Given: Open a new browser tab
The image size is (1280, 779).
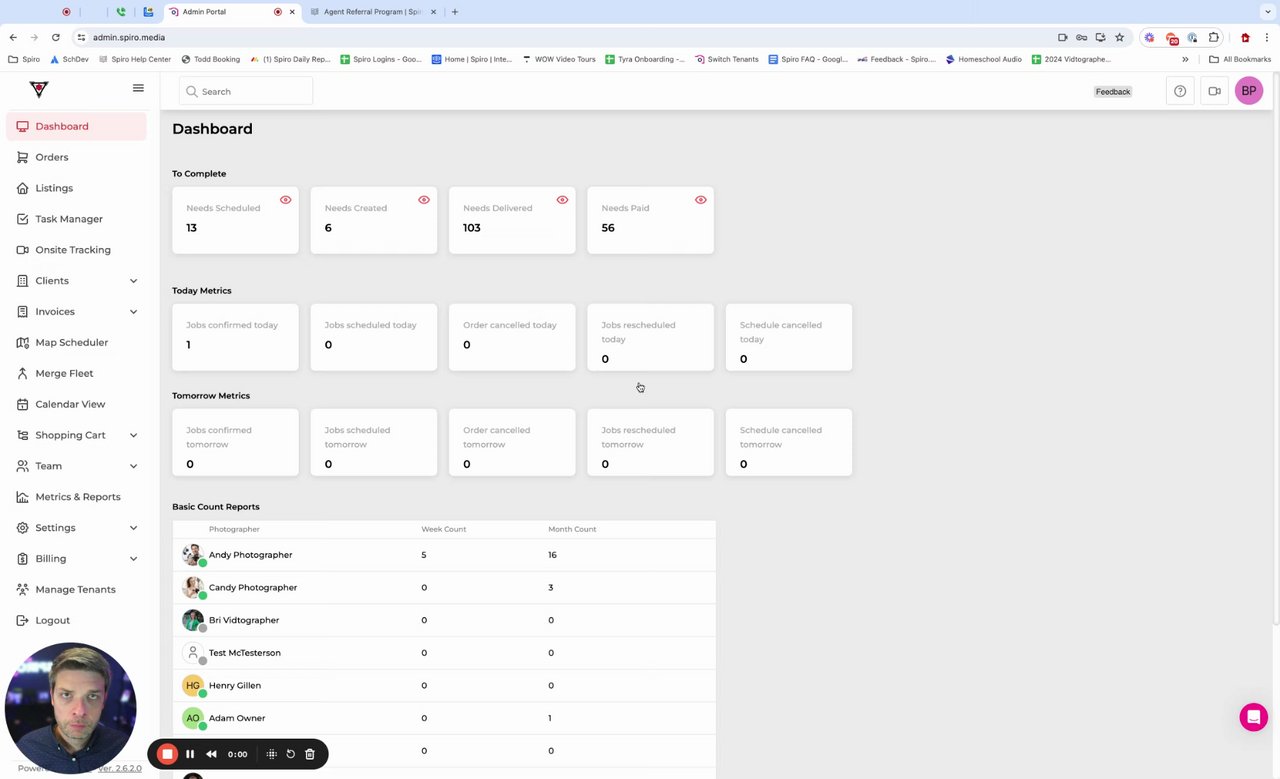Looking at the screenshot, I should [x=455, y=12].
